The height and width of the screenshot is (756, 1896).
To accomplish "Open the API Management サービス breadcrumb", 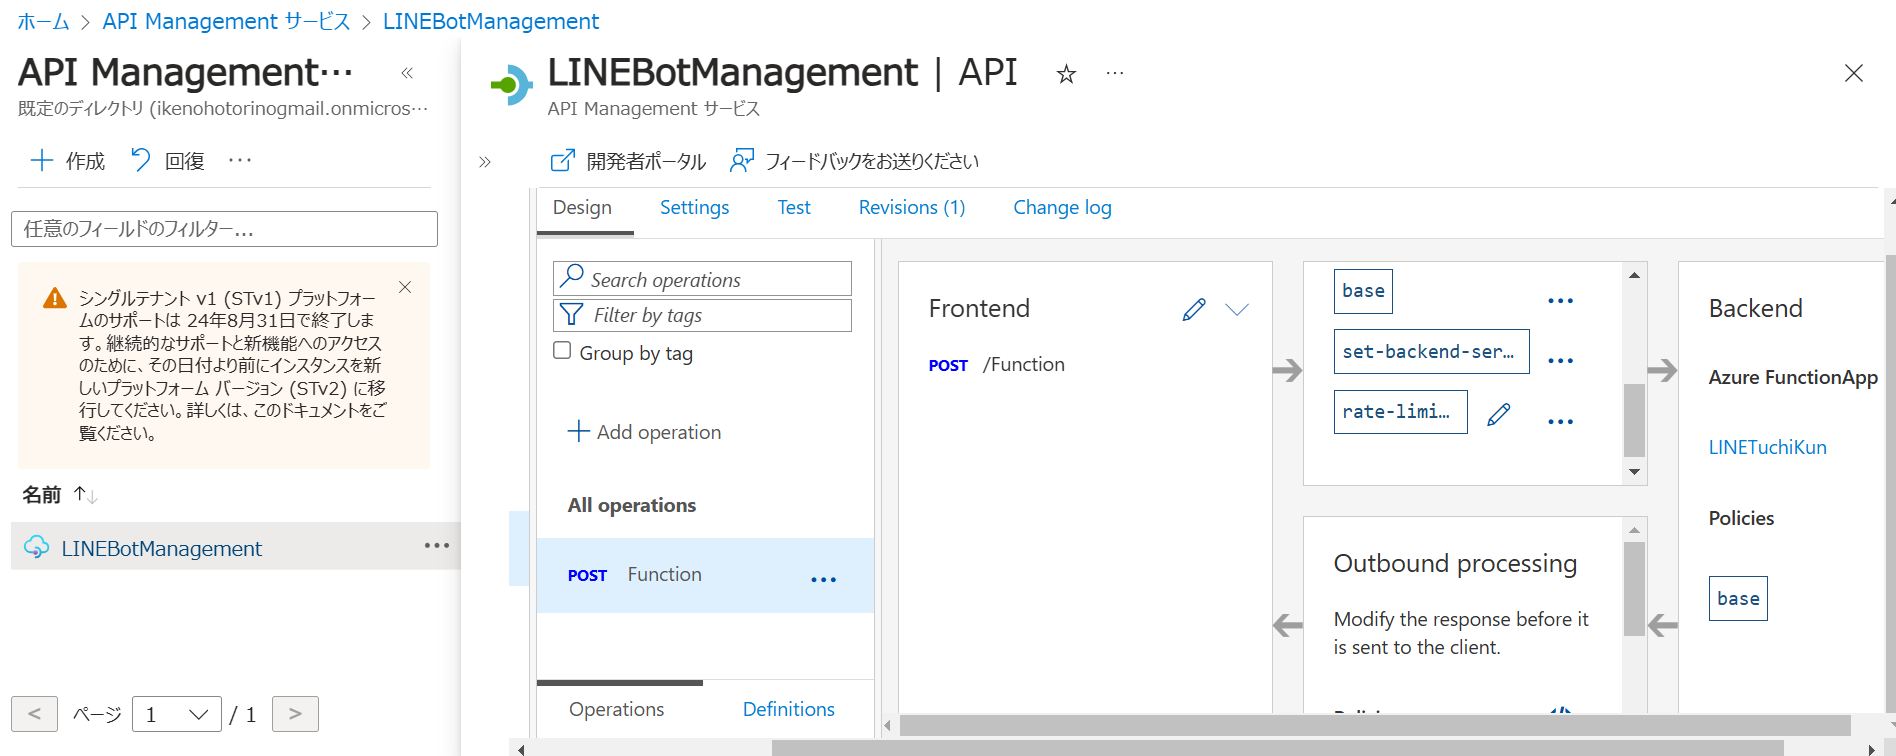I will [x=226, y=21].
